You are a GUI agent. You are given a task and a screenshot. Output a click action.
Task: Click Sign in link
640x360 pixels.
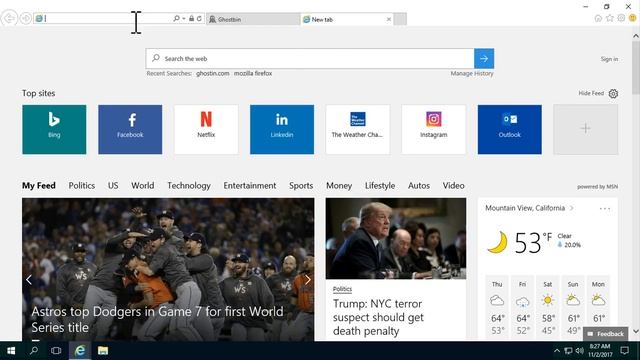[x=609, y=59]
